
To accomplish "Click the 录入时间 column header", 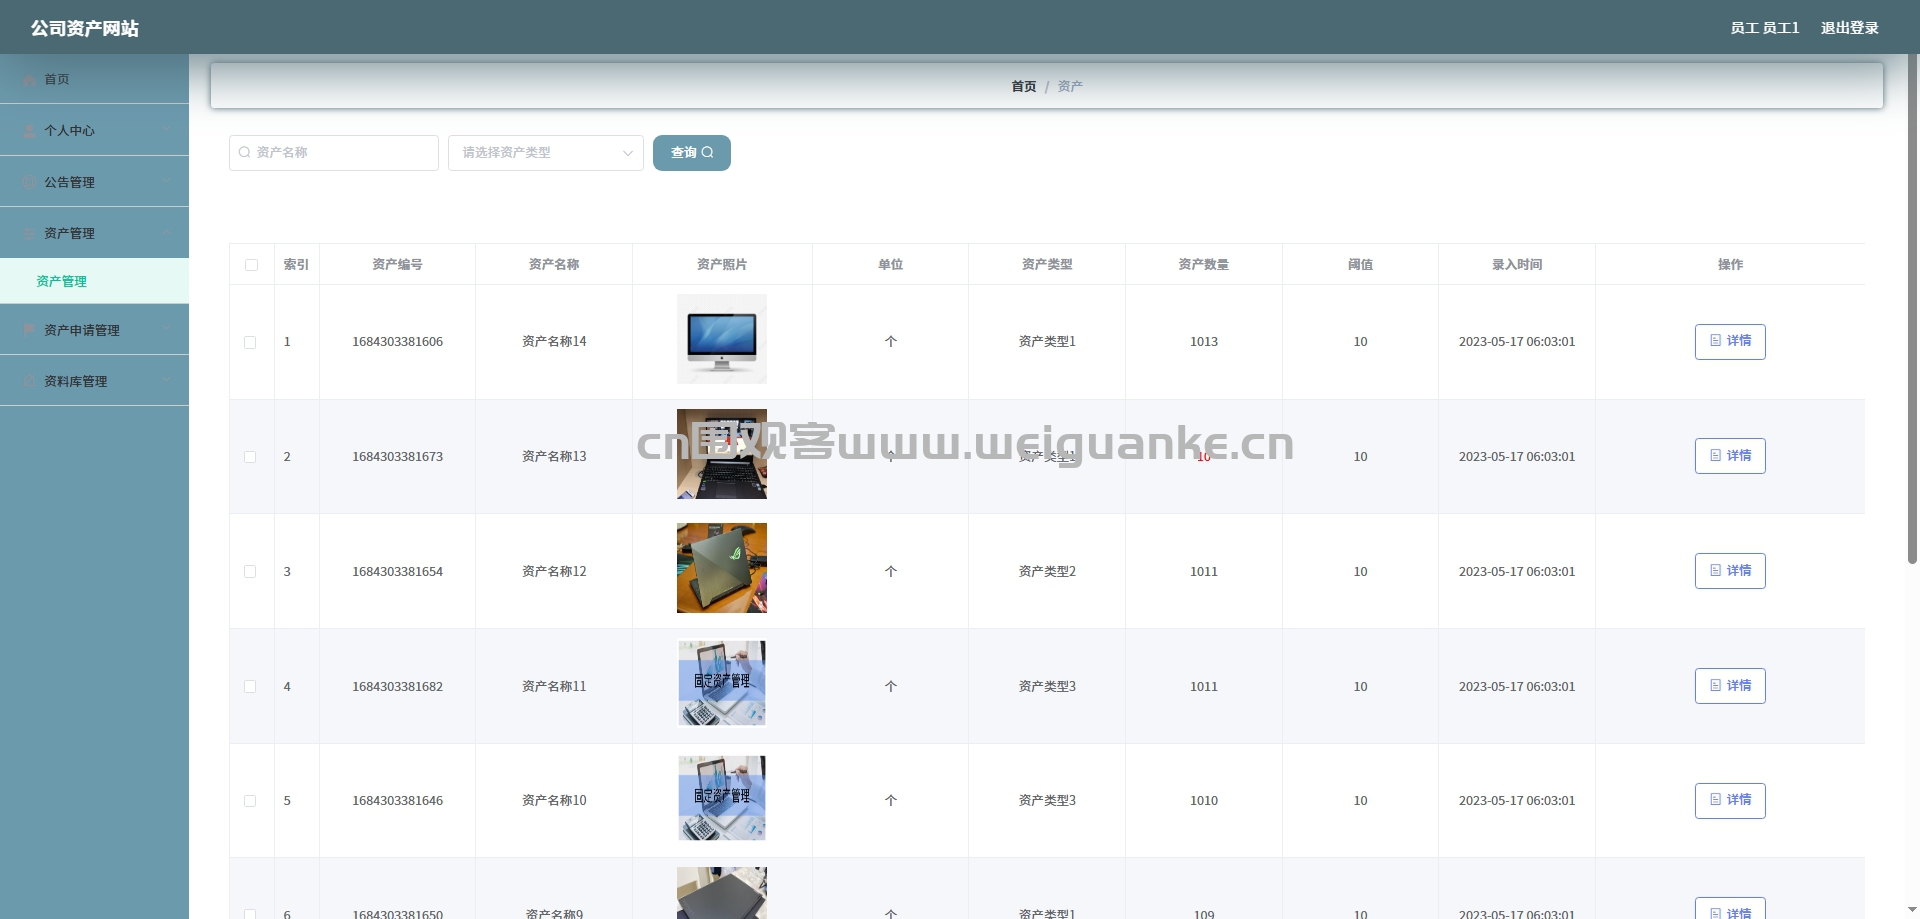I will (1517, 265).
